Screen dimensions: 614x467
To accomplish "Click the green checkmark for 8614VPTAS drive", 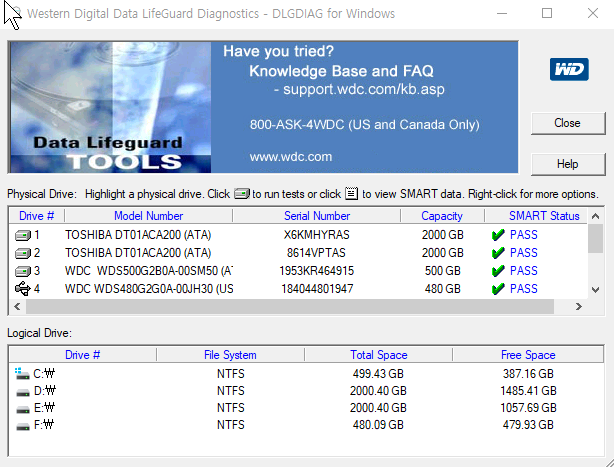I will click(x=498, y=253).
